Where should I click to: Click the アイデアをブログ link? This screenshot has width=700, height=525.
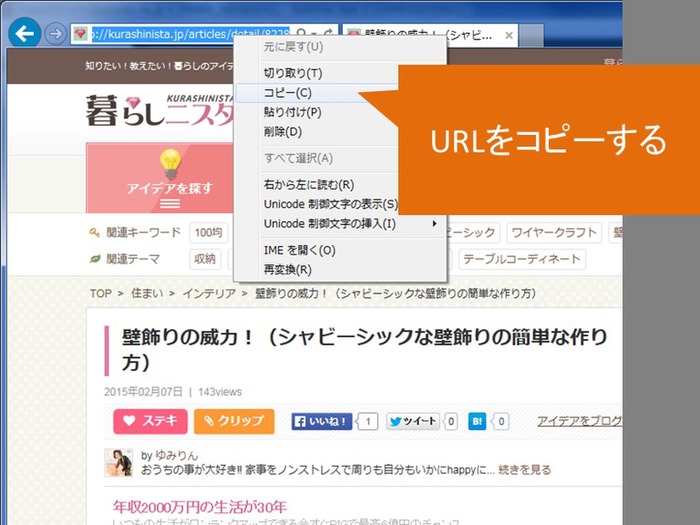coord(579,421)
